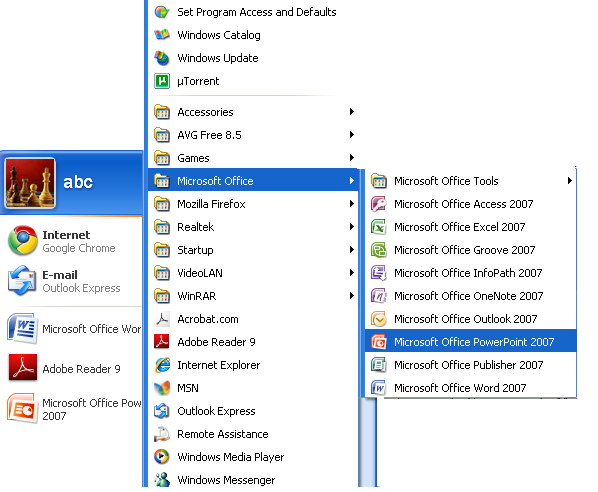Click the chess user account picture
598x492 pixels.
pyautogui.click(x=30, y=183)
